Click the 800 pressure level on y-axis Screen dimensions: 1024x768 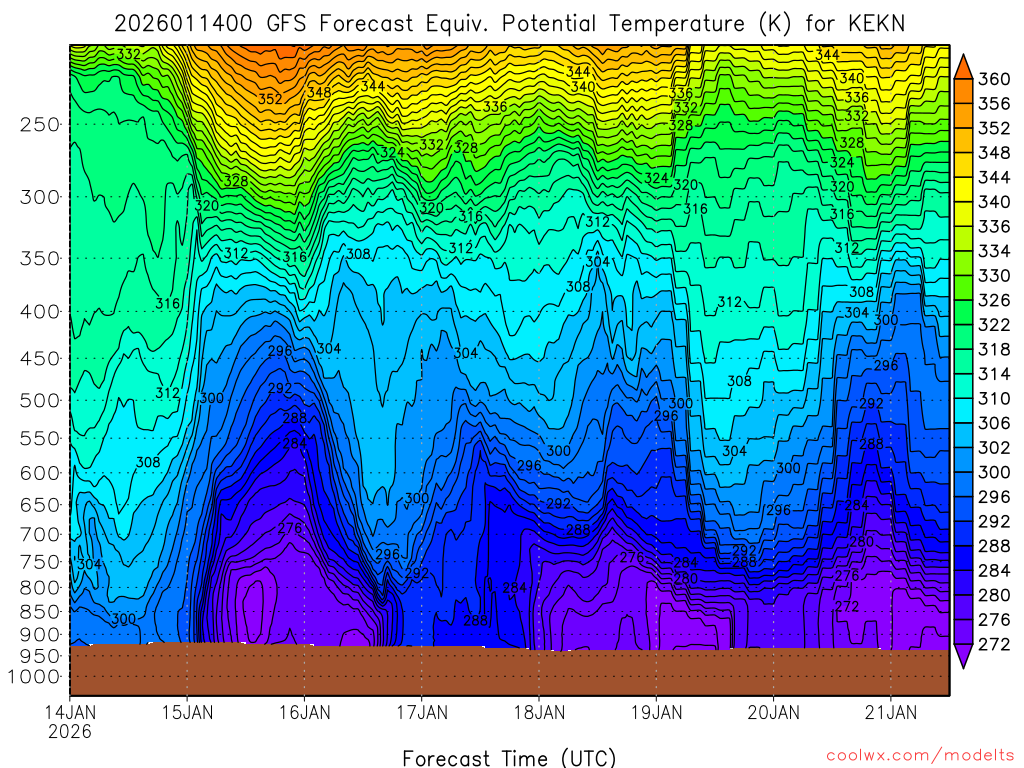coord(39,588)
